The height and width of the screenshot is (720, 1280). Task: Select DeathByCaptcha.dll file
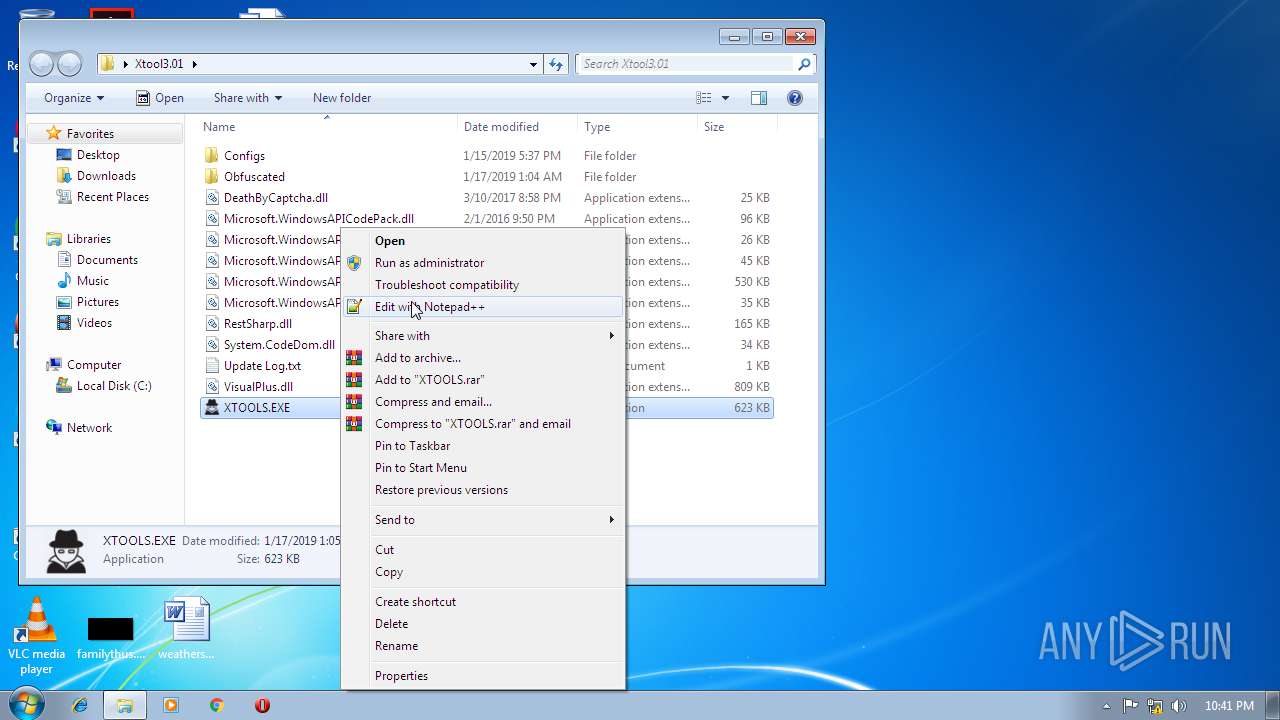point(276,198)
